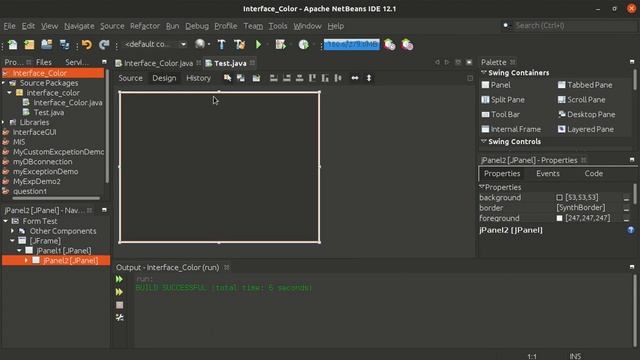Viewport: 640px width, 360px height.
Task: Collapse the Source Packages node
Action: click(x=4, y=83)
